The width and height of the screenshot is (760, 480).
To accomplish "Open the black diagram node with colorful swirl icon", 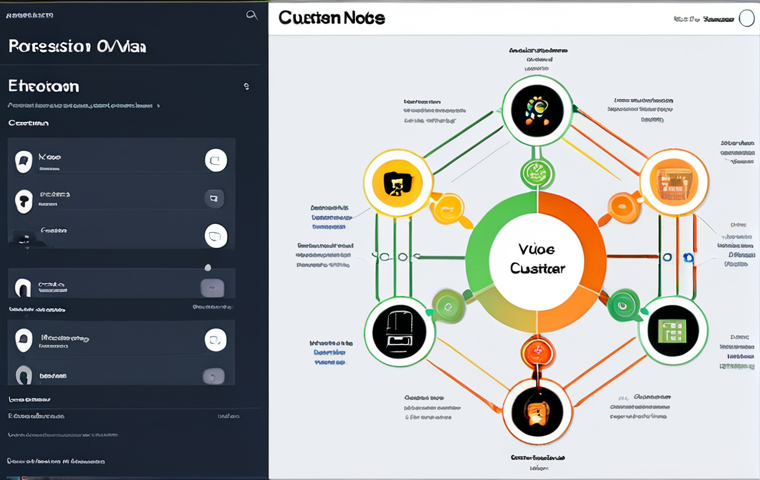I will point(537,111).
